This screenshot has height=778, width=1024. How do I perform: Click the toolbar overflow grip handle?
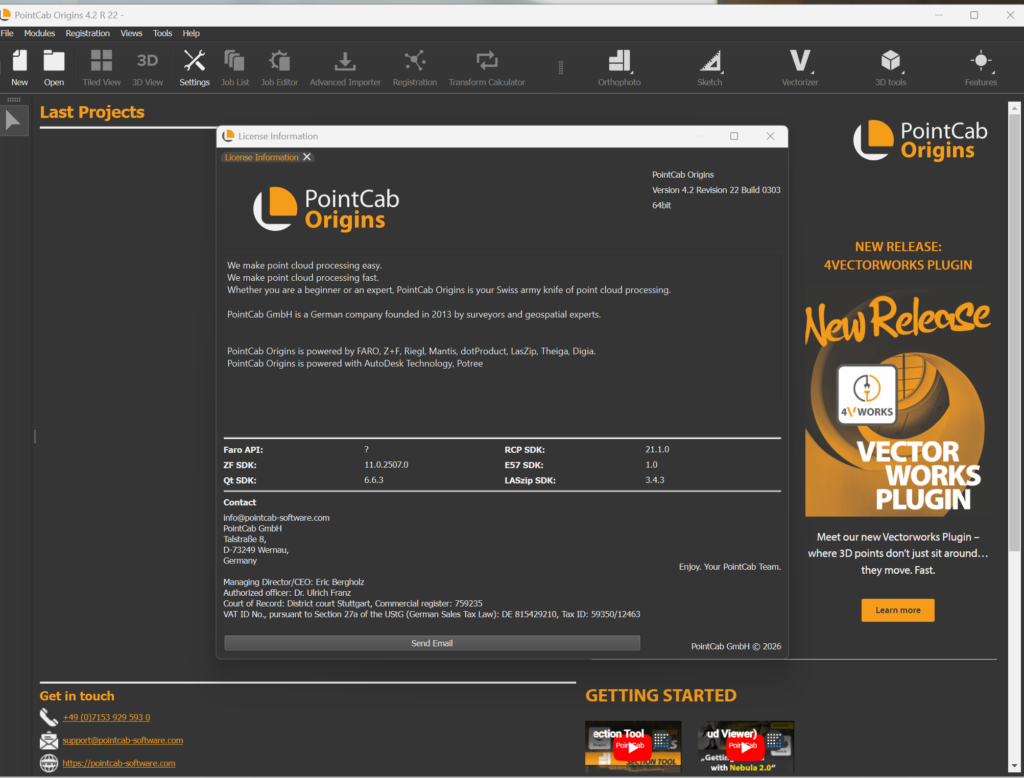tap(560, 67)
